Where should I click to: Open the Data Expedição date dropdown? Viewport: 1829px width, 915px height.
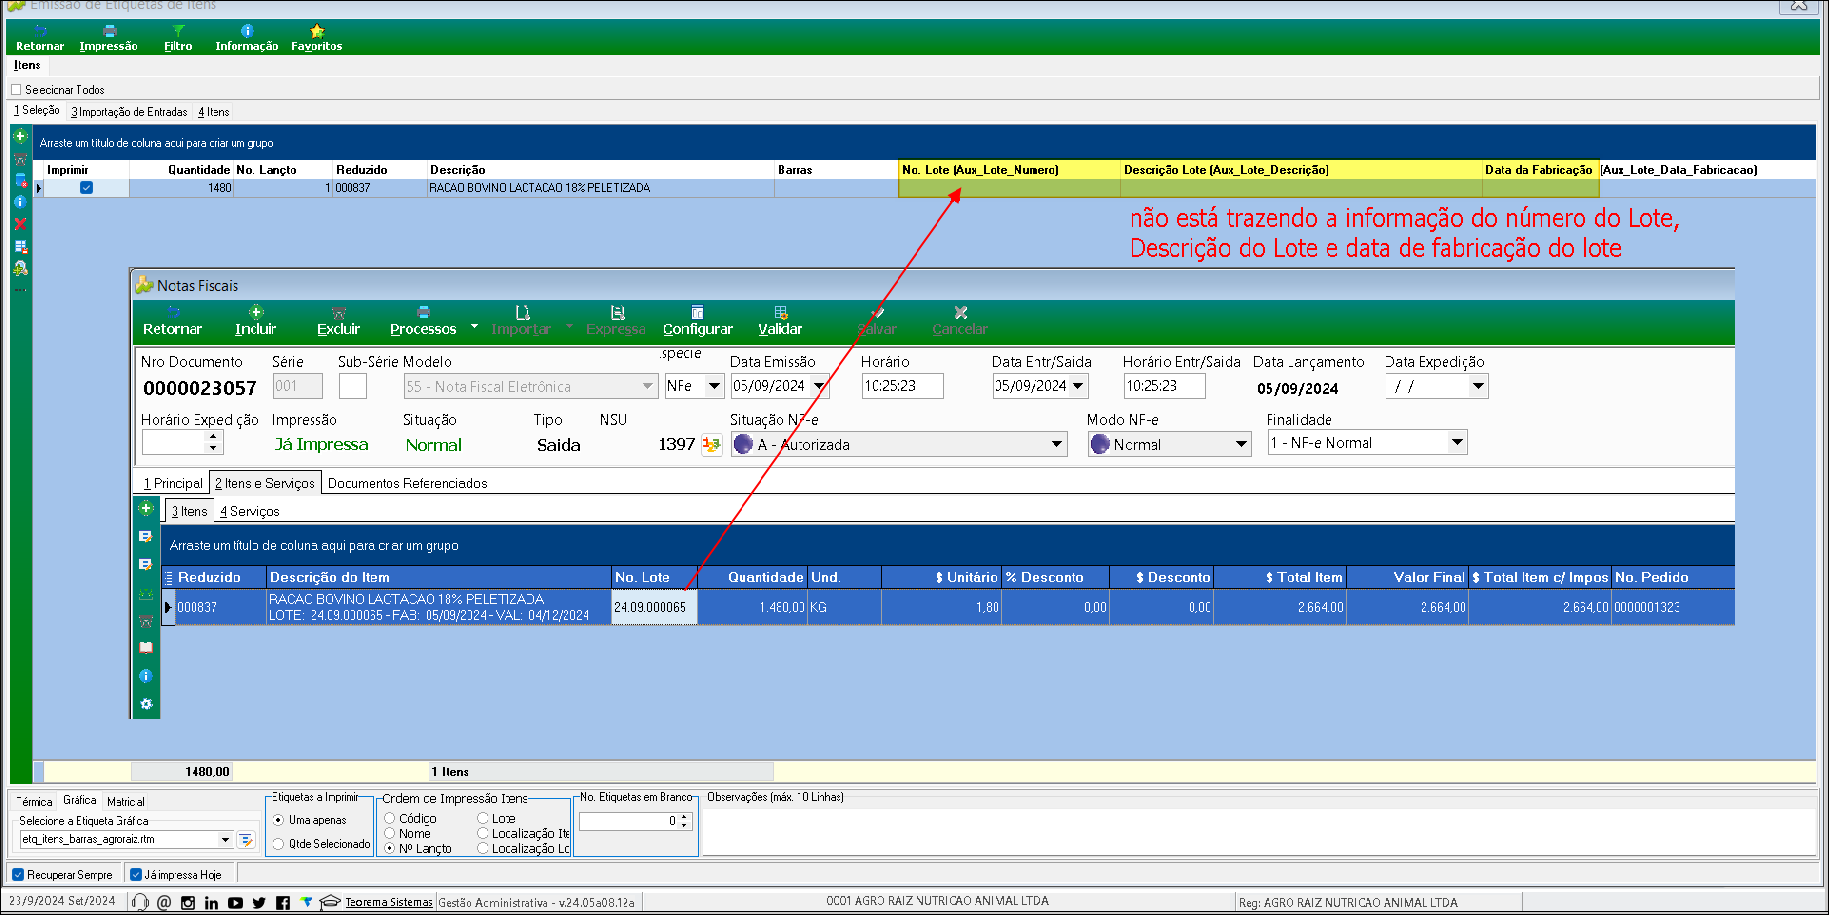[x=1478, y=386]
